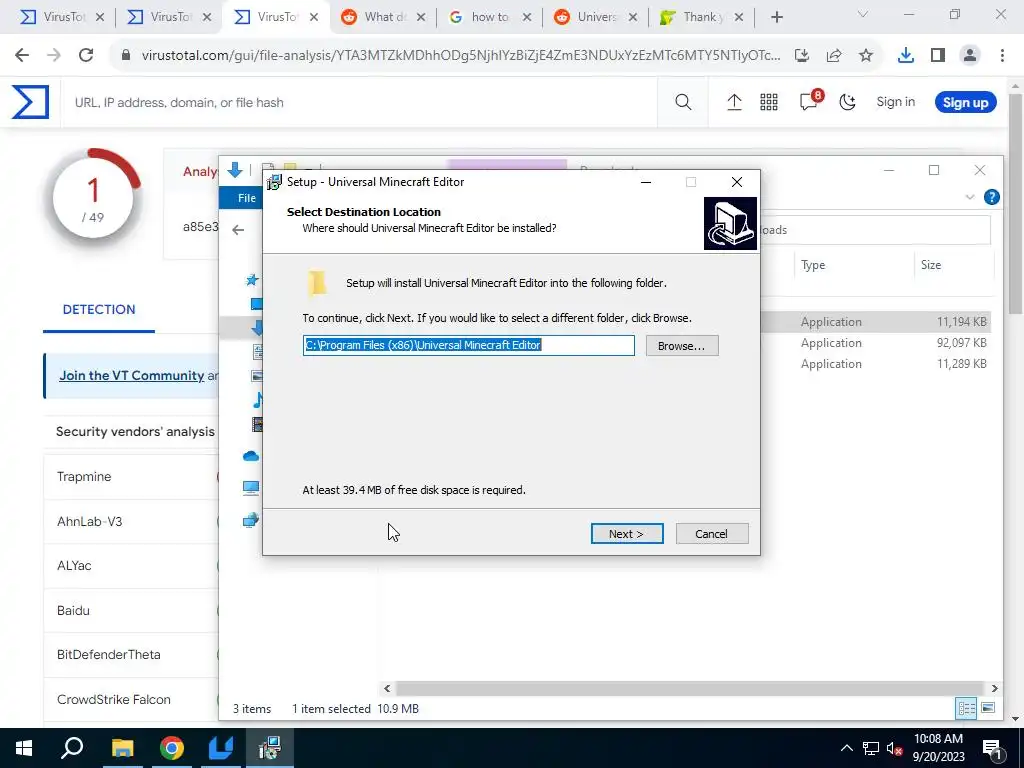Open Join the VT Community link
1024x768 pixels.
pyautogui.click(x=131, y=376)
